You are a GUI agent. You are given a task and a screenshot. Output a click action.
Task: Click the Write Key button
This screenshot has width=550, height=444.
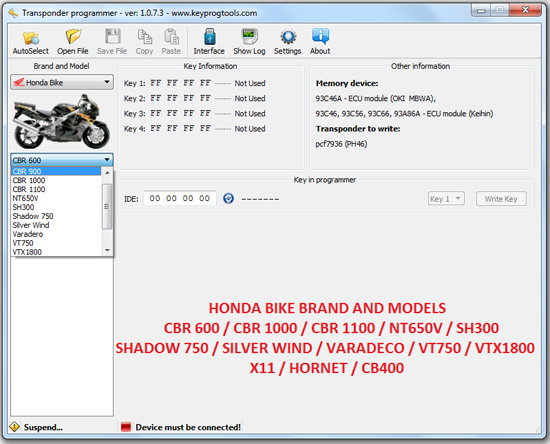(x=501, y=199)
